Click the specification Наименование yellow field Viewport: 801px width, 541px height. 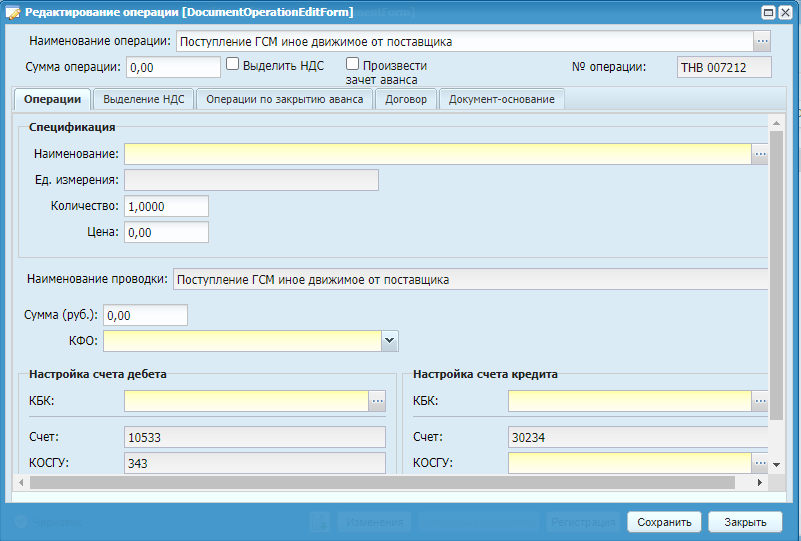pos(438,154)
